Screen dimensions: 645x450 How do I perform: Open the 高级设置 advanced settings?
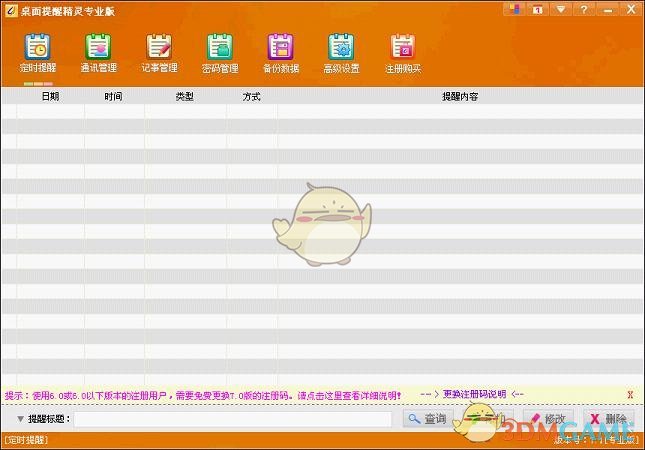click(x=341, y=53)
